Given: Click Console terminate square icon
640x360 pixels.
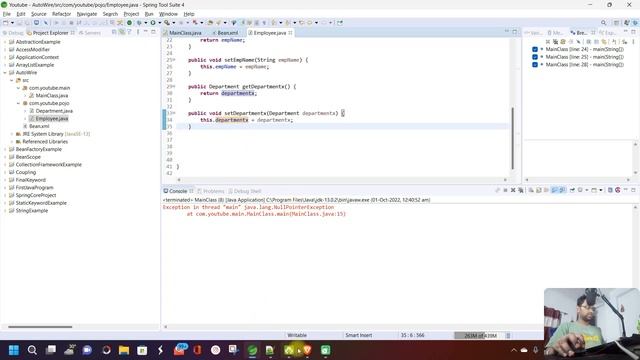Looking at the screenshot, I should [x=505, y=190].
